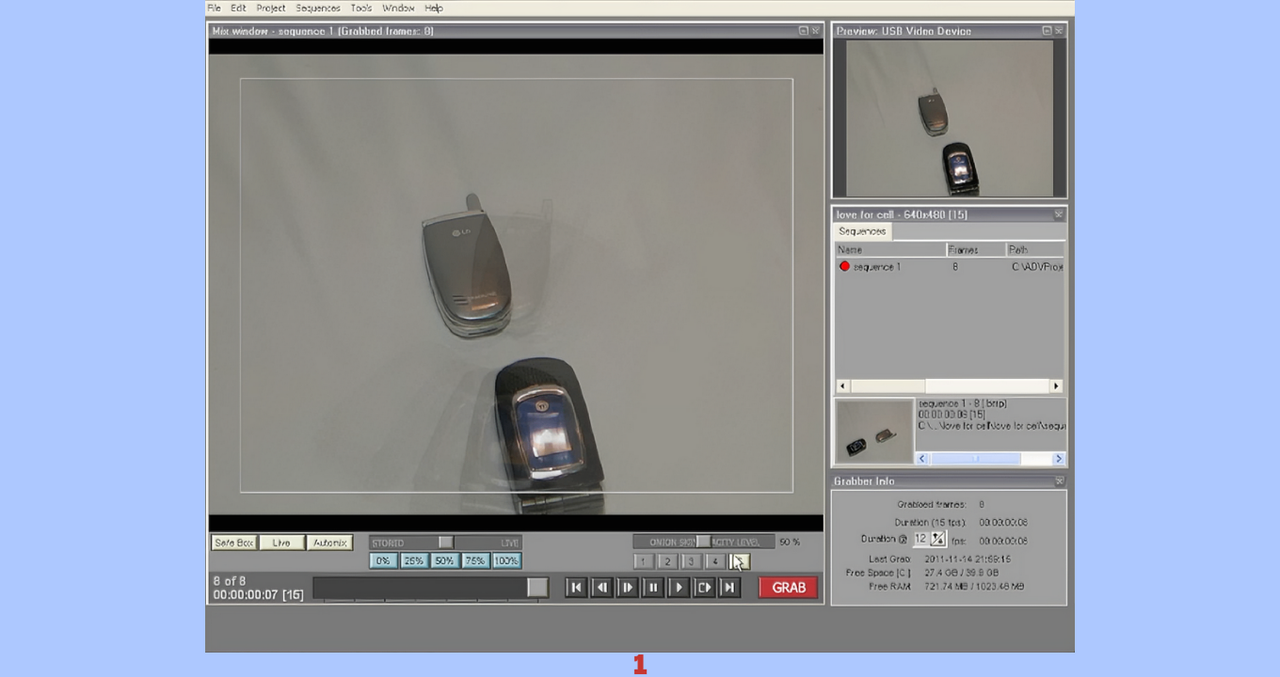
Task: Play the sequence
Action: click(679, 587)
